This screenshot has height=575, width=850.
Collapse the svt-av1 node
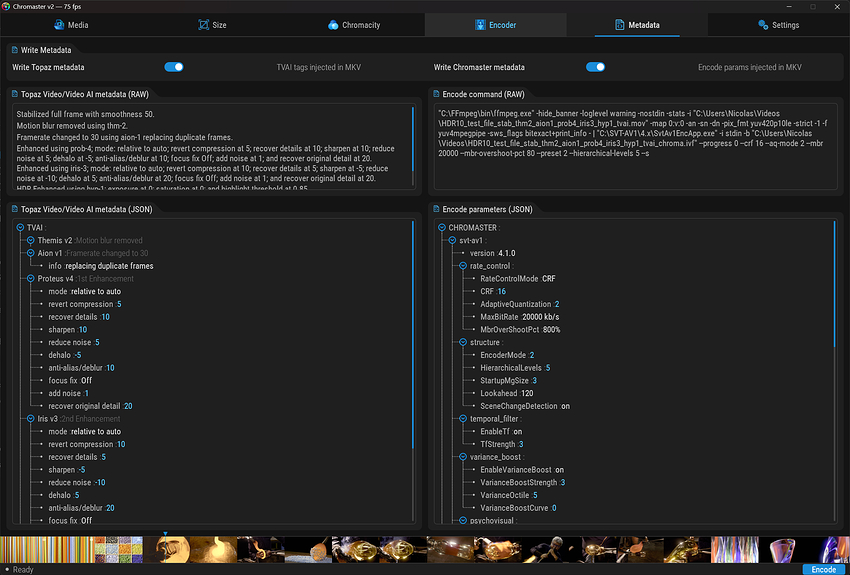[x=453, y=240]
